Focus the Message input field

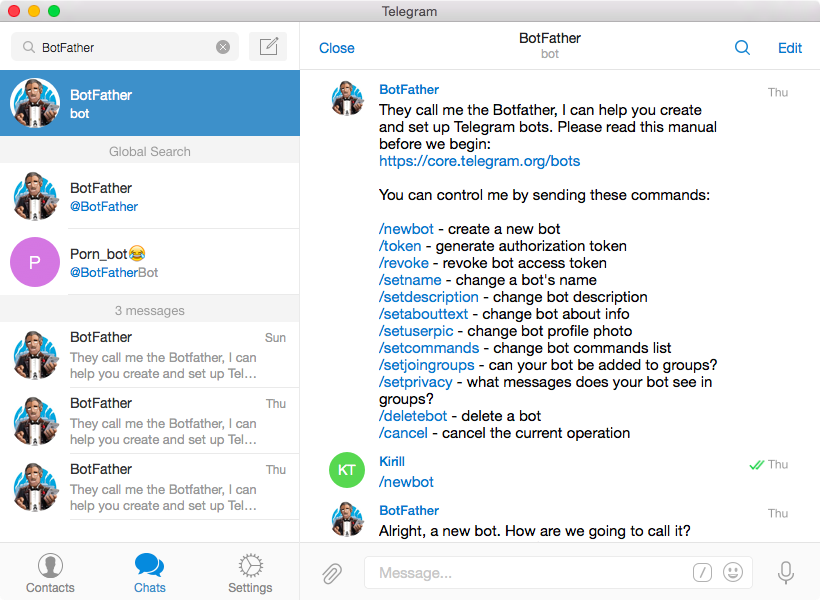click(x=528, y=573)
